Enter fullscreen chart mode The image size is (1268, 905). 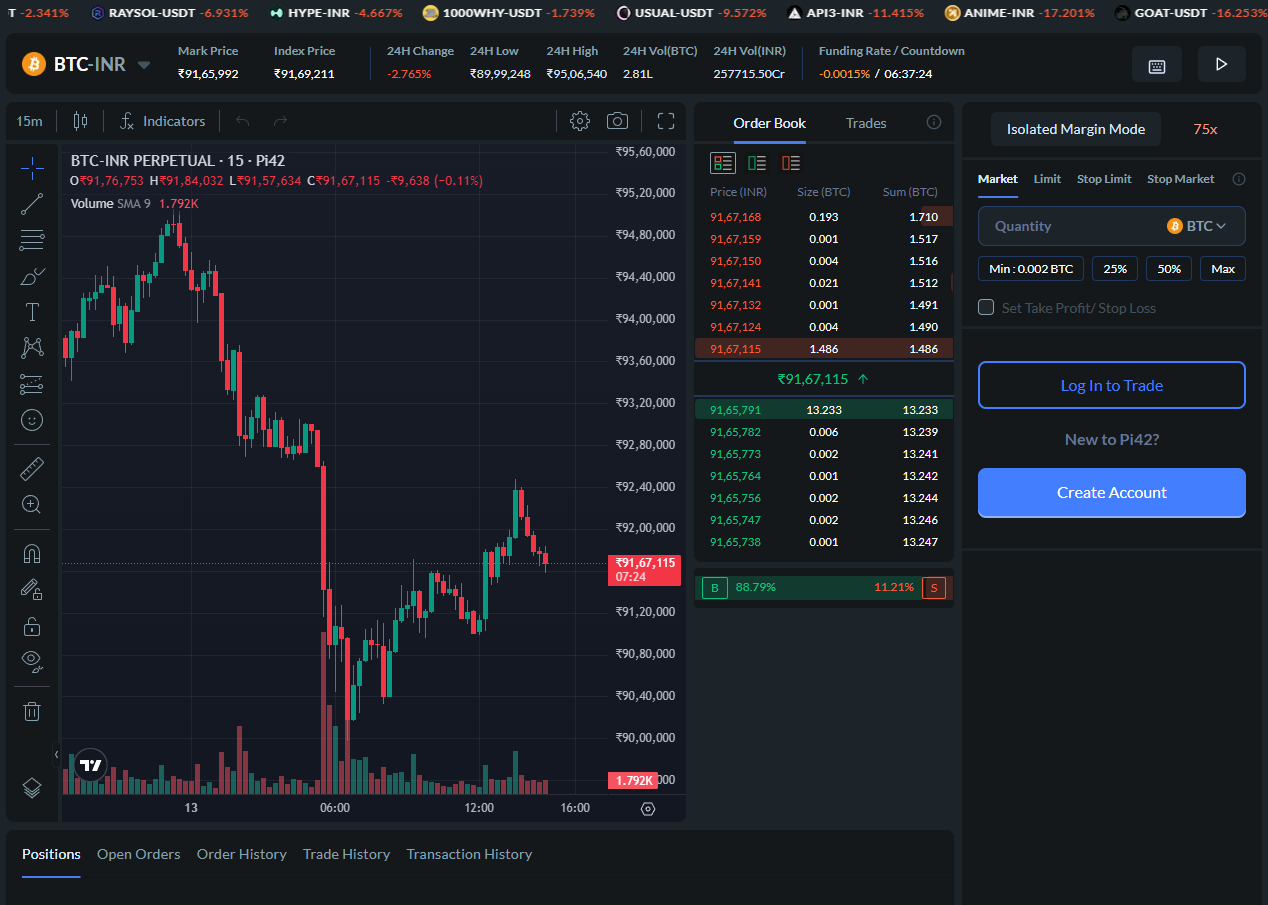(x=666, y=121)
